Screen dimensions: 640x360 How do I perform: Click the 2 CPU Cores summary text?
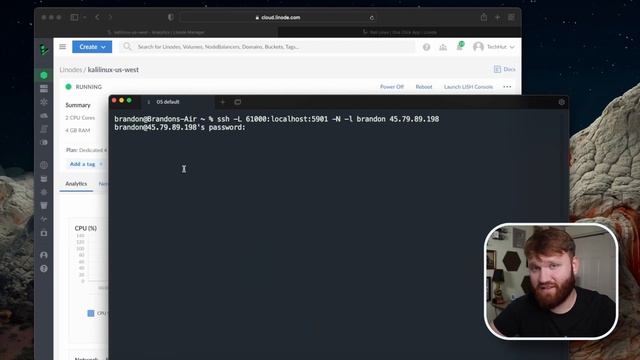pyautogui.click(x=80, y=118)
